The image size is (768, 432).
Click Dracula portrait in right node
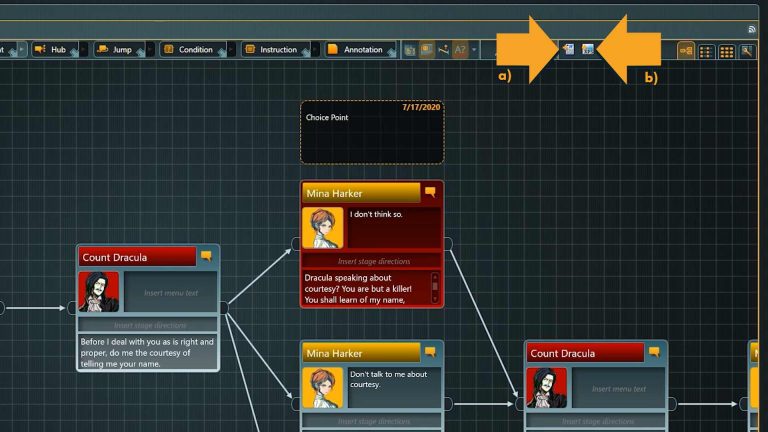[547, 388]
